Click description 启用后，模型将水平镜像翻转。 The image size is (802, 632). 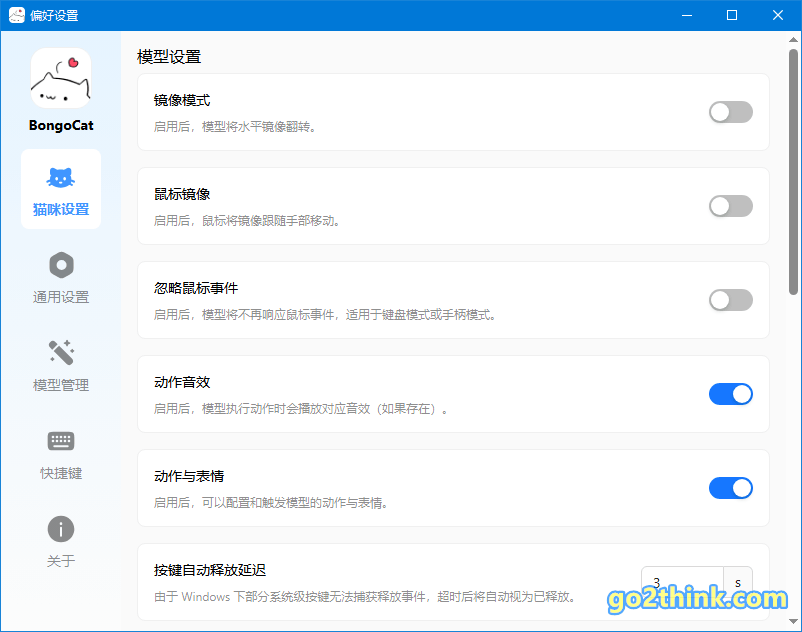(235, 127)
